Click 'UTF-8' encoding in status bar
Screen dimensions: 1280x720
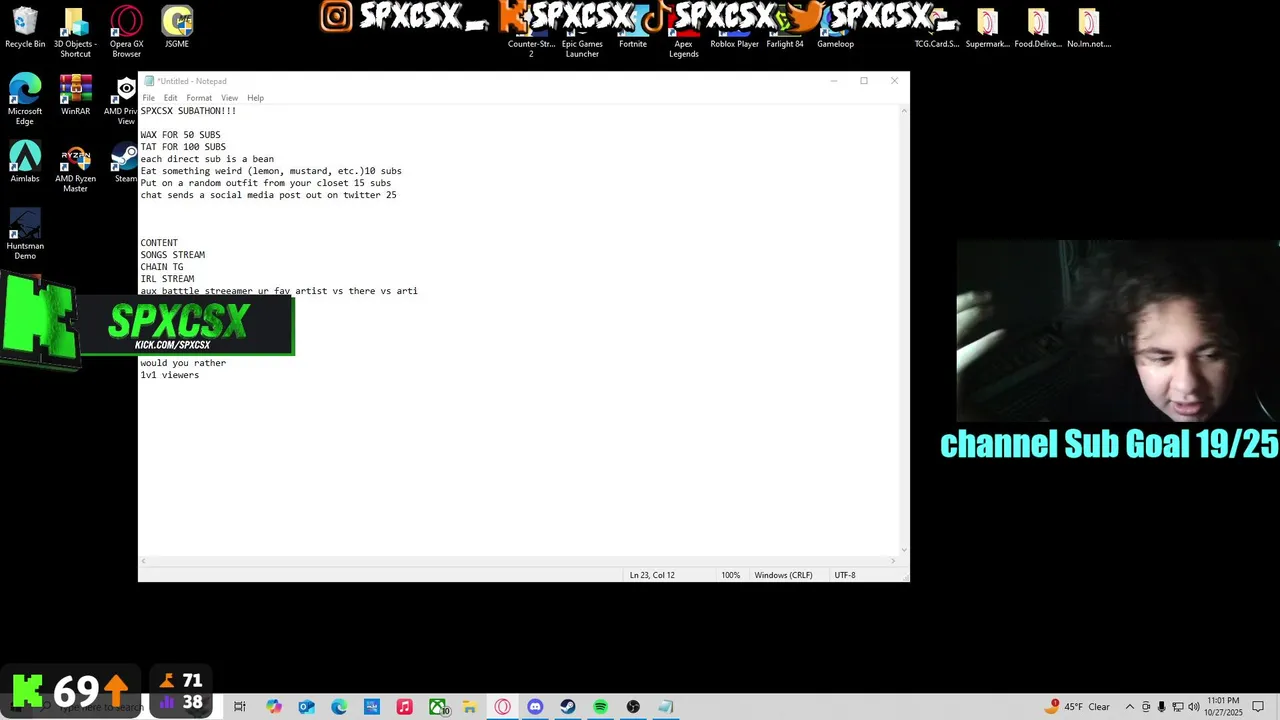click(845, 575)
